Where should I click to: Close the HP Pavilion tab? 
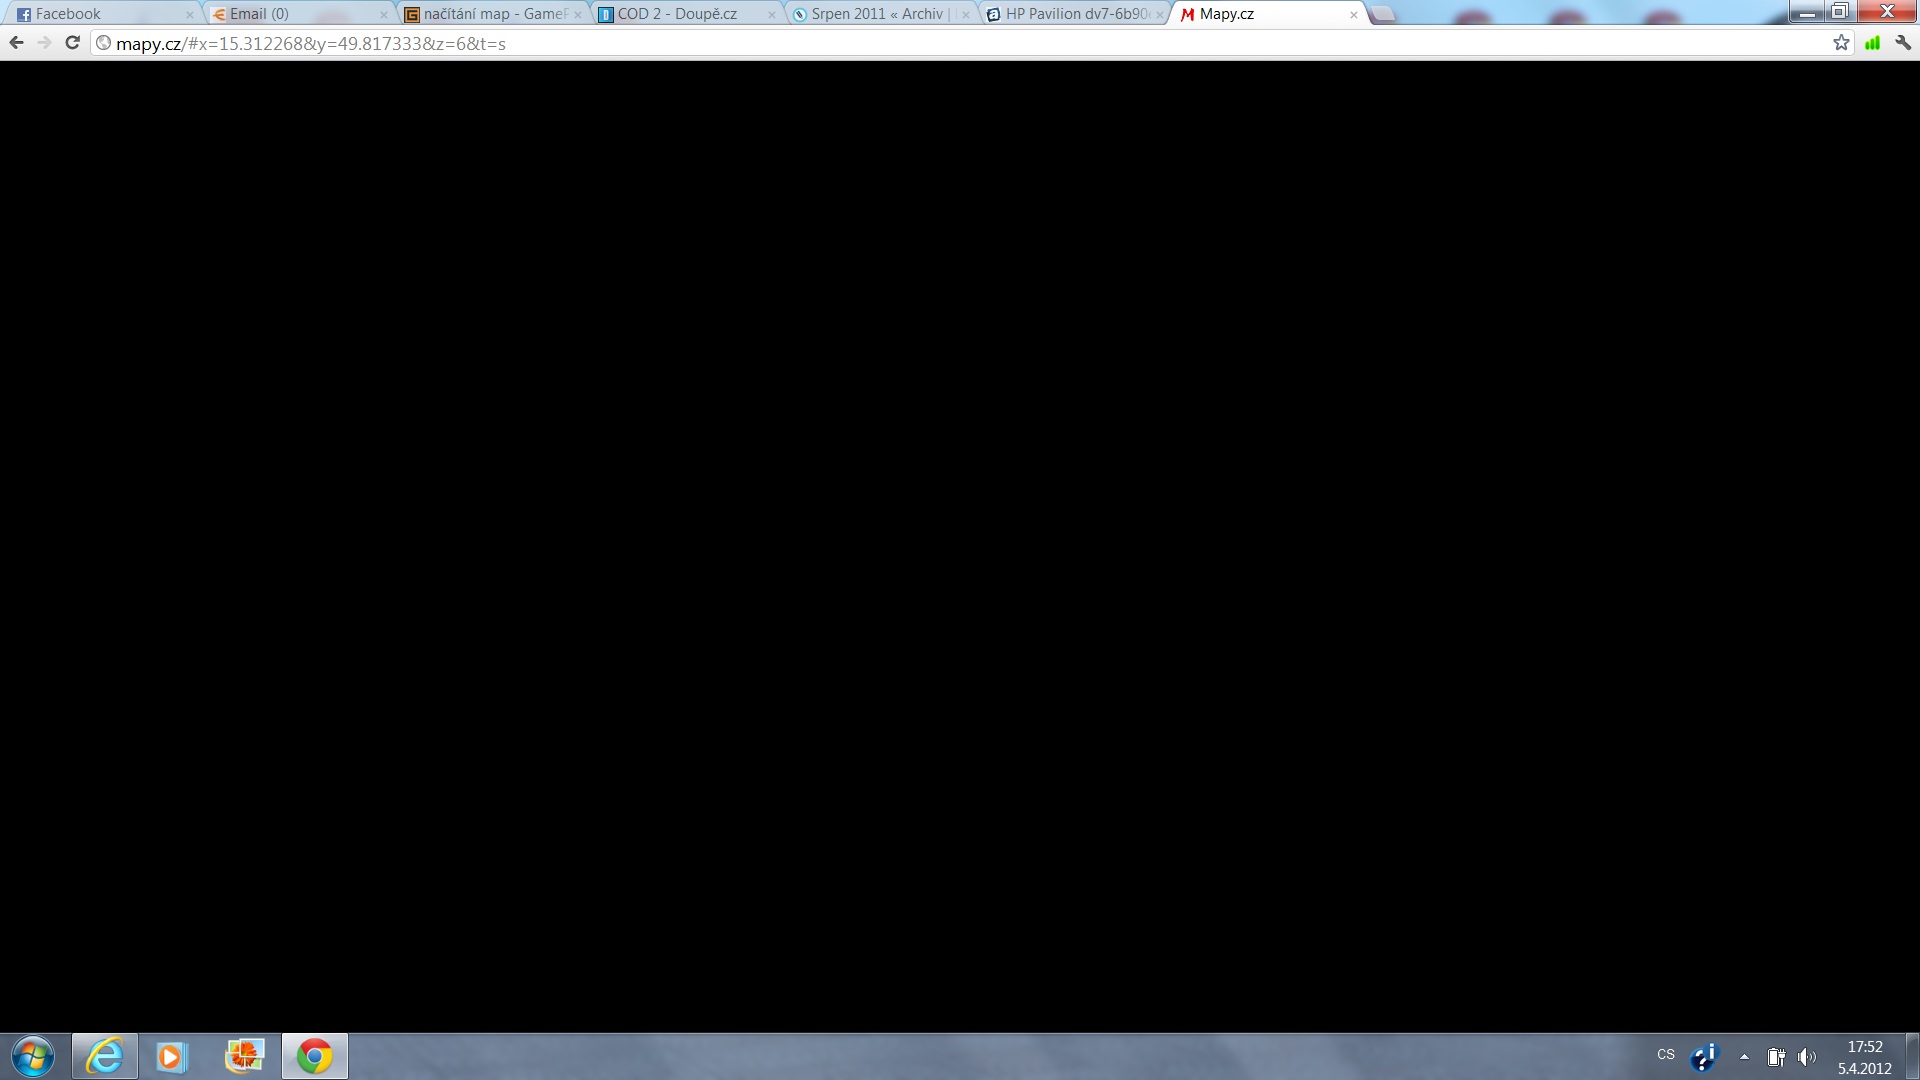pos(1160,15)
